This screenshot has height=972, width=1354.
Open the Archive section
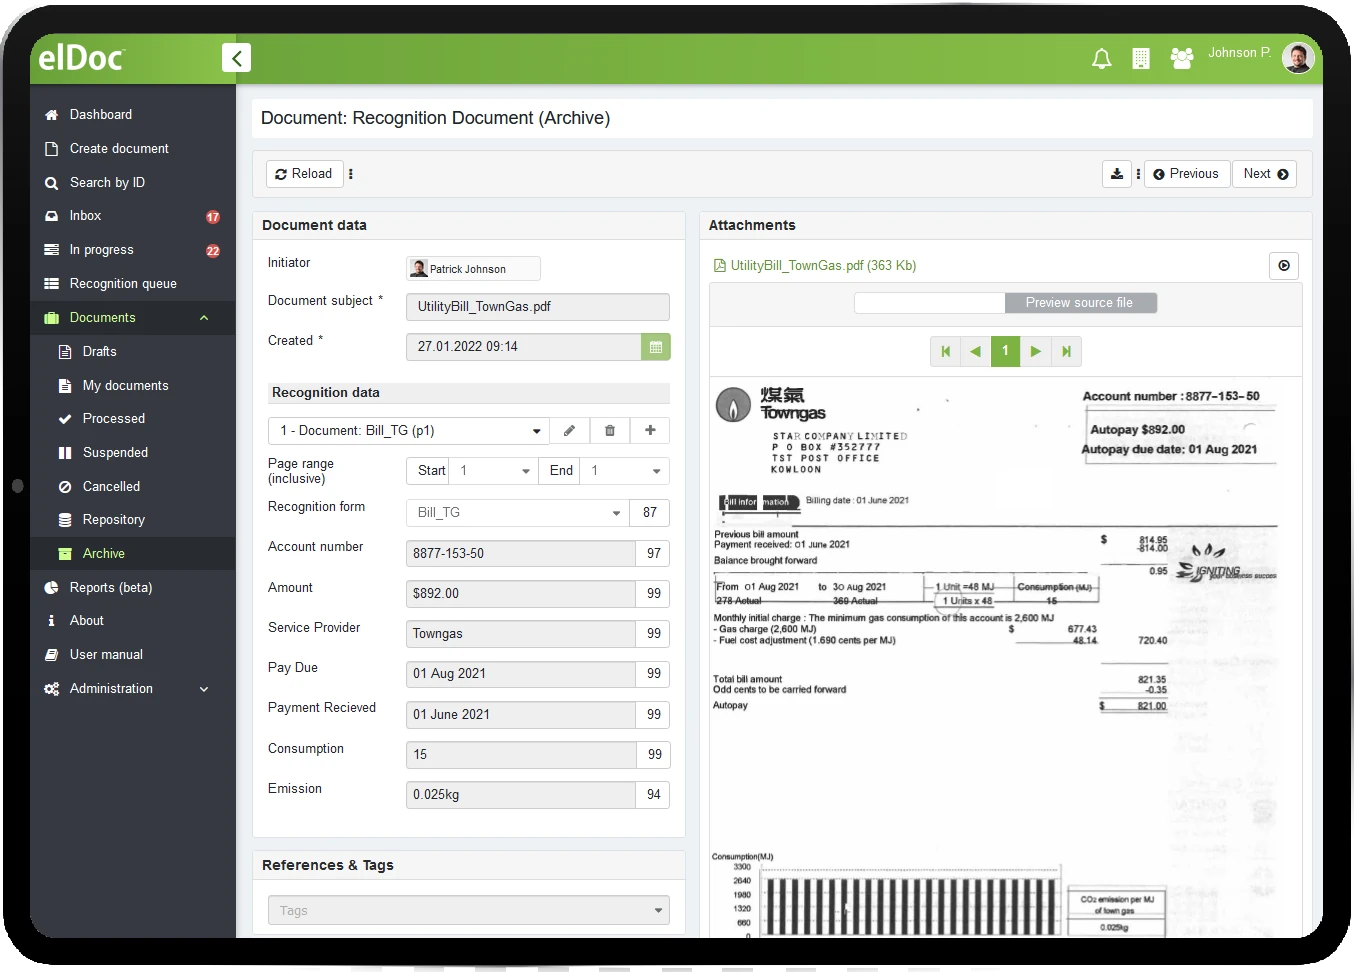tap(104, 554)
